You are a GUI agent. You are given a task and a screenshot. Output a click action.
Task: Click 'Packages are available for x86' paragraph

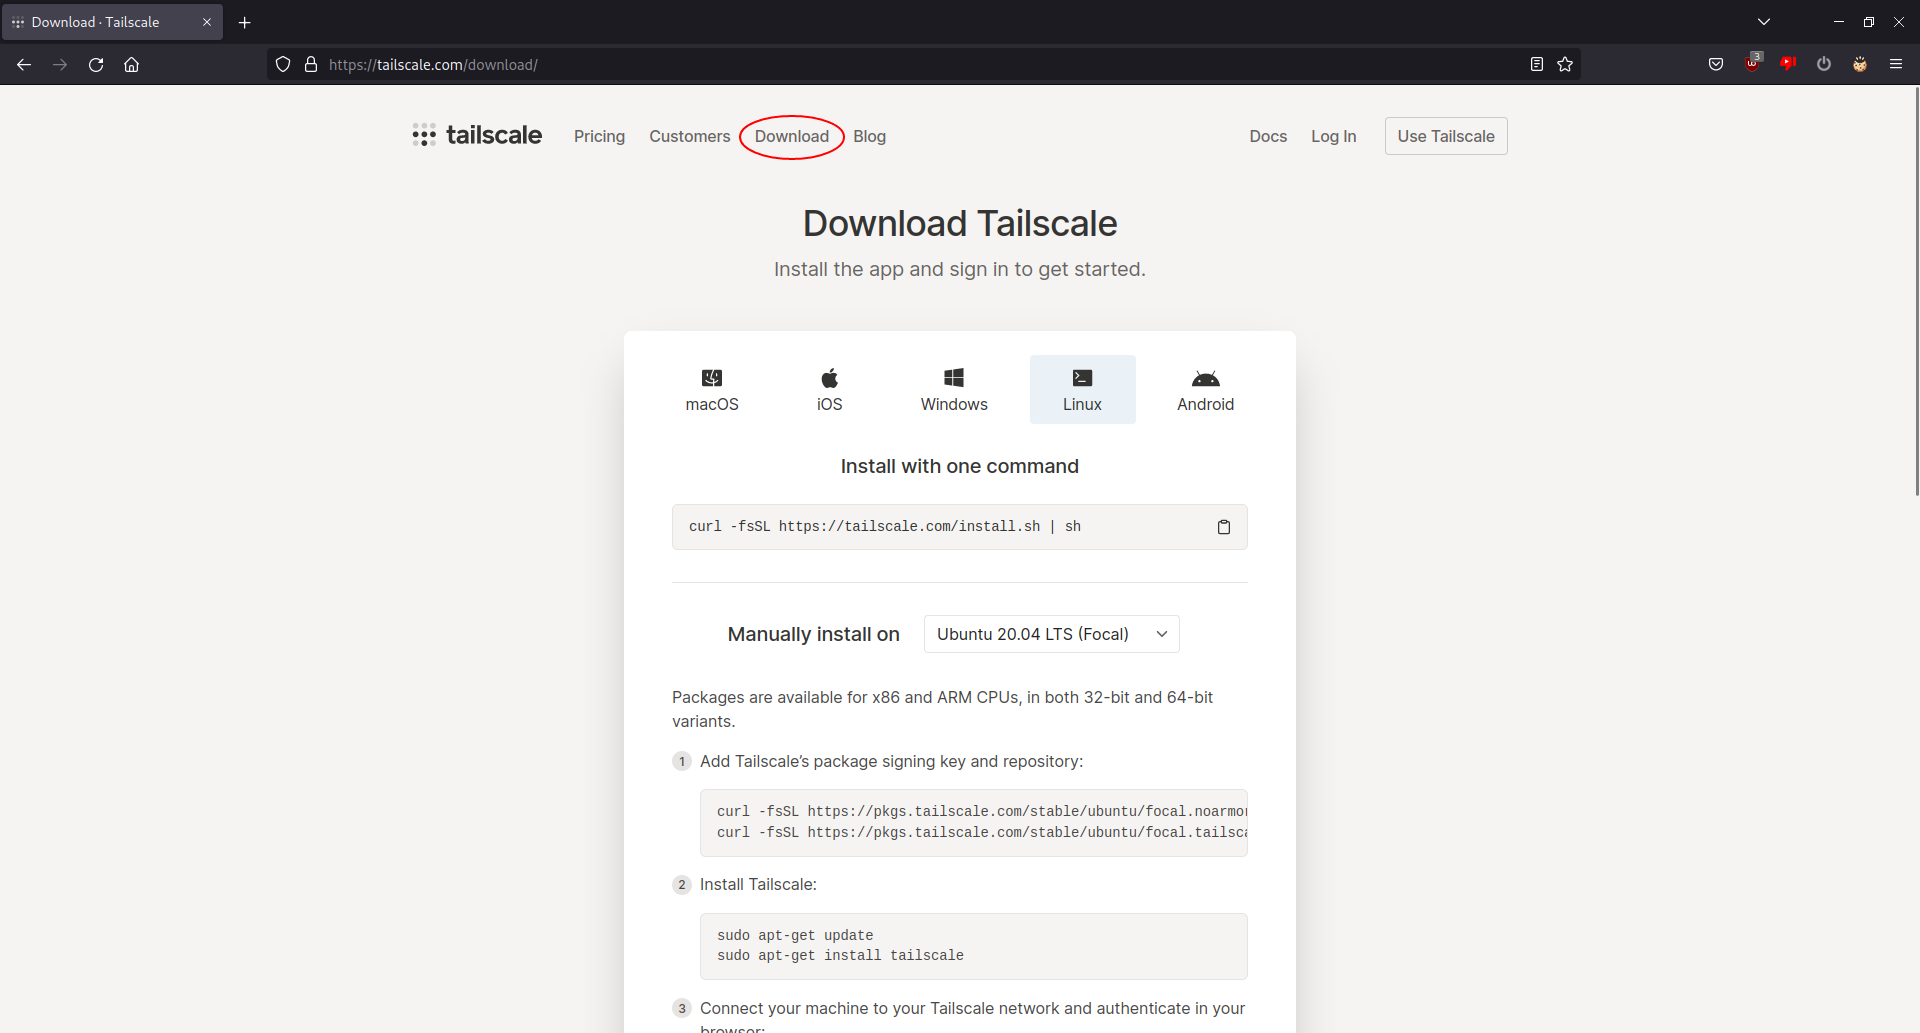tap(942, 709)
